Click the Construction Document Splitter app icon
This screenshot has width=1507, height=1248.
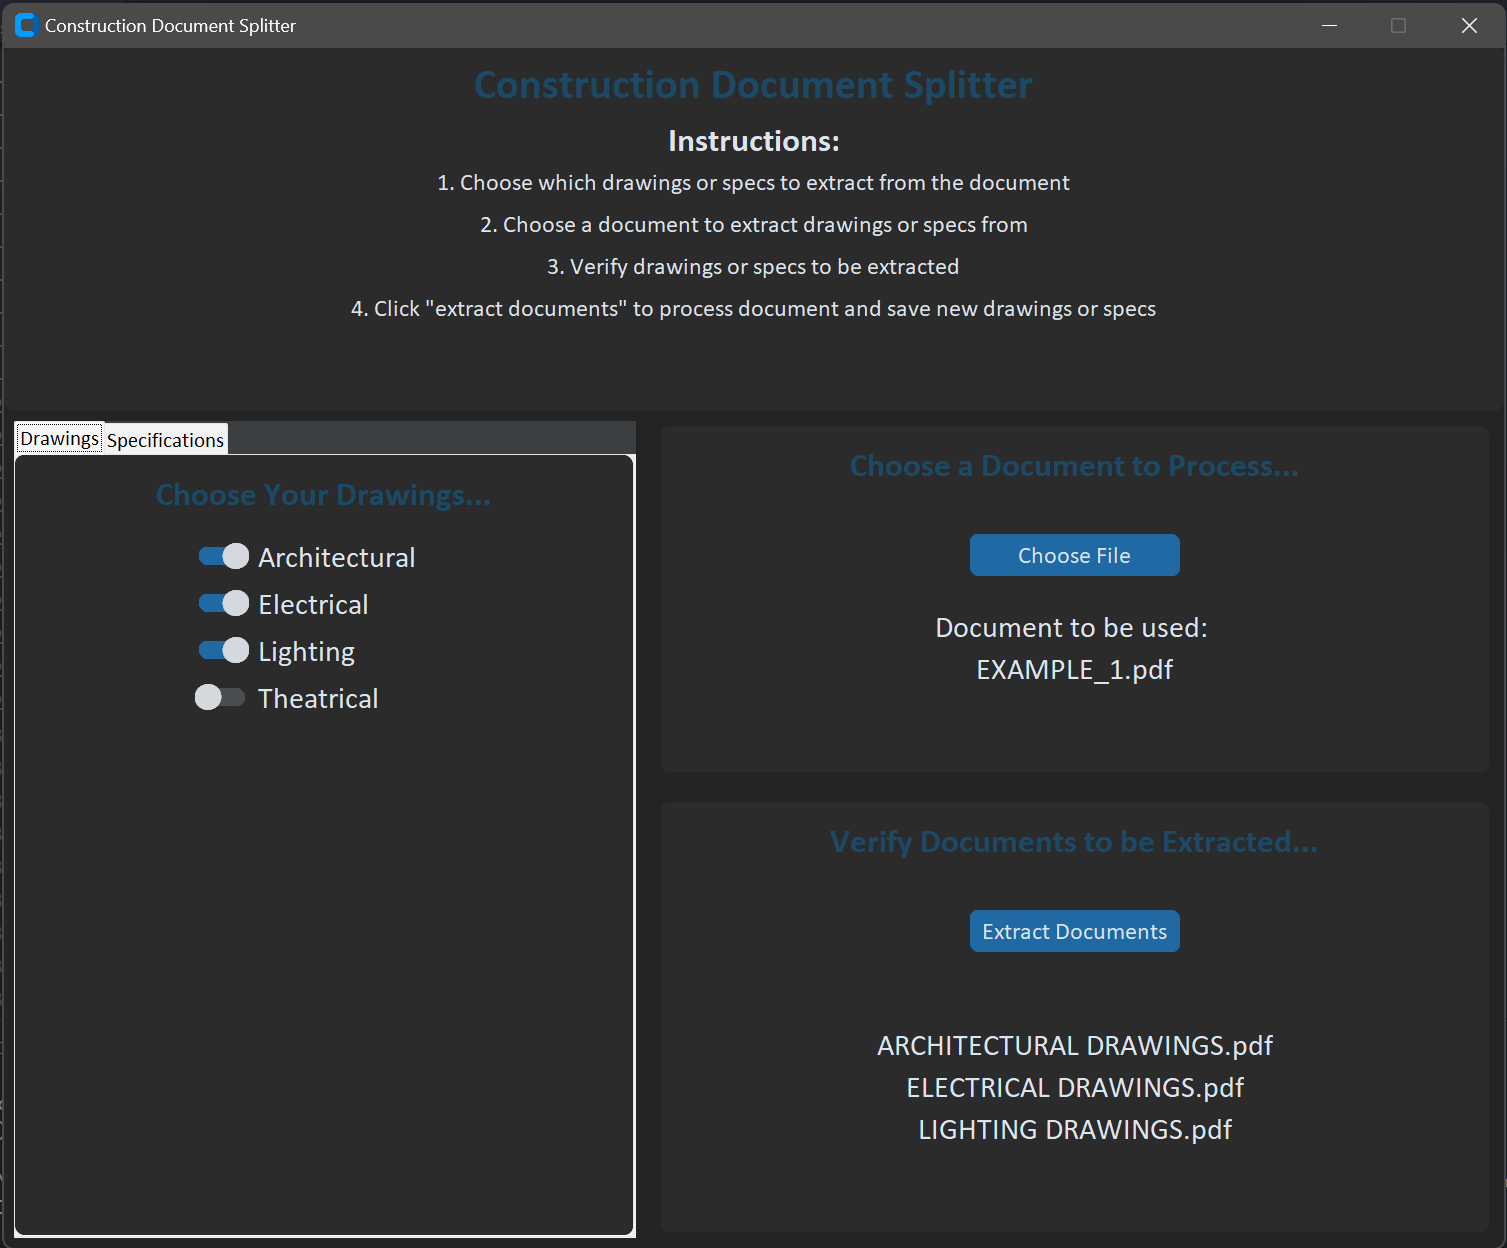[25, 26]
